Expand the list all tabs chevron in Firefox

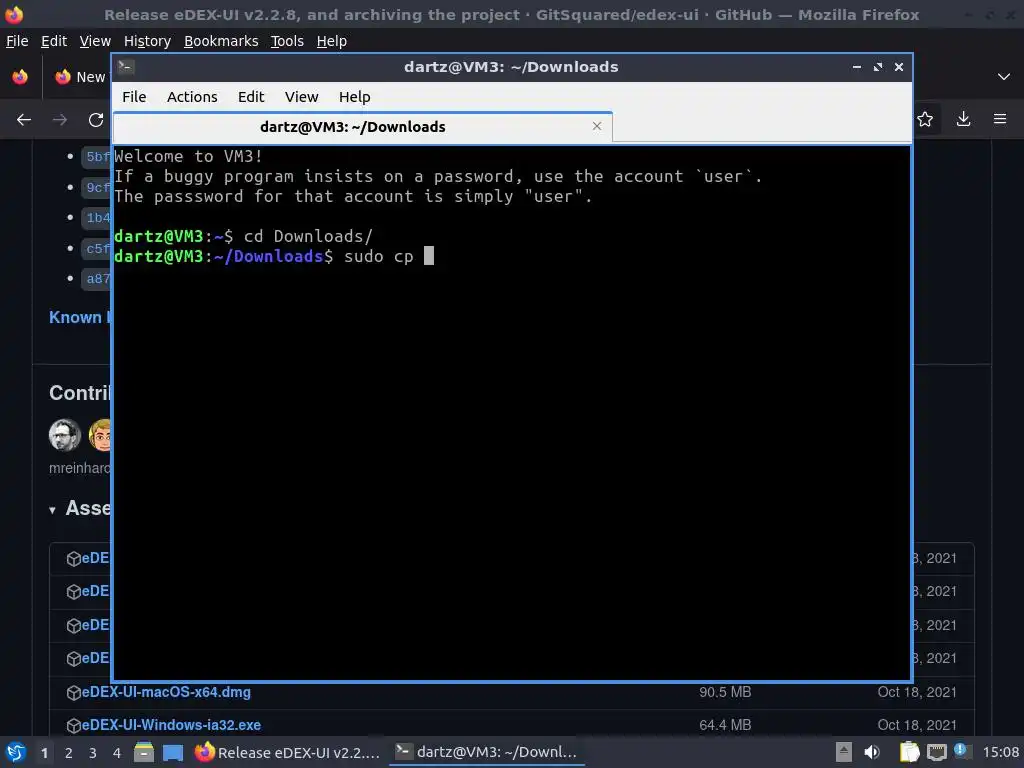(1004, 77)
